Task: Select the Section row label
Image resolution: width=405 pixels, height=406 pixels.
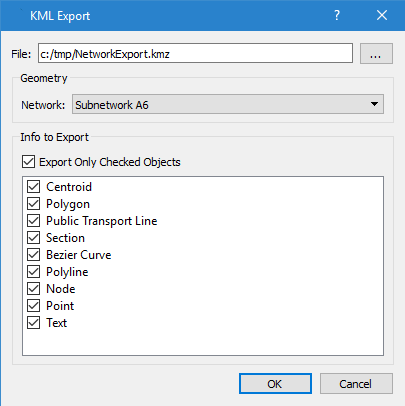Action: click(65, 238)
